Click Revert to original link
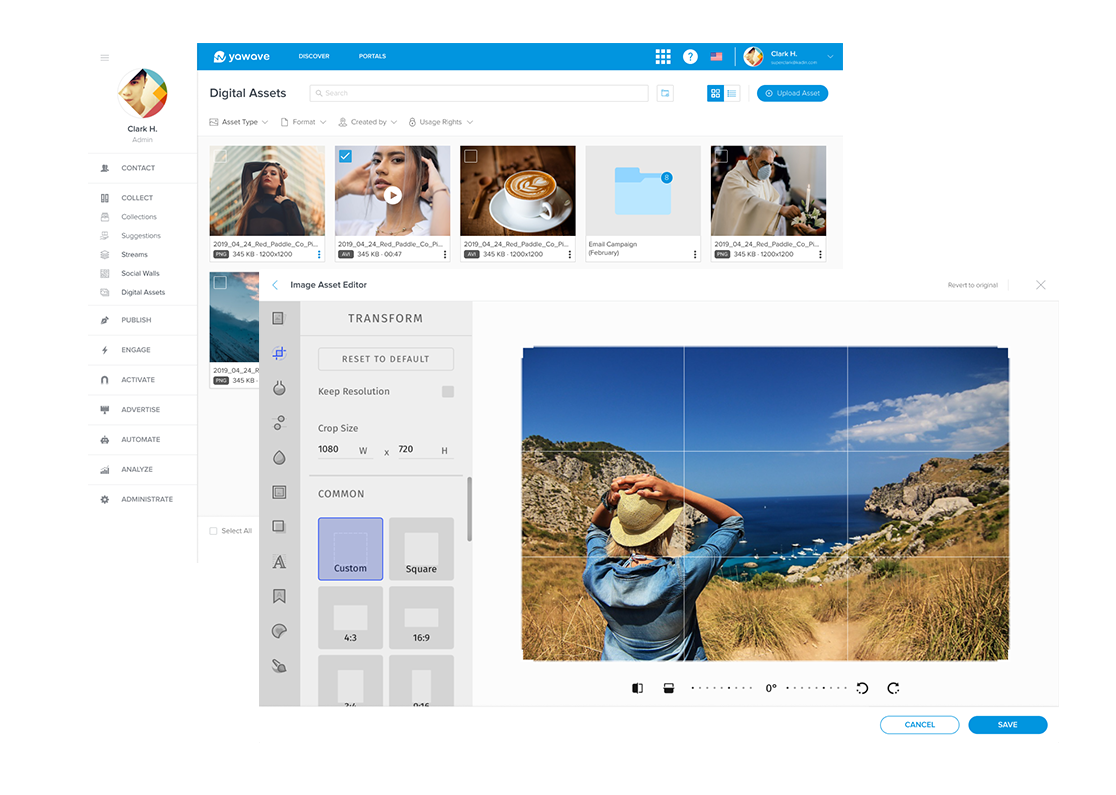This screenshot has width=1116, height=795. click(x=972, y=285)
